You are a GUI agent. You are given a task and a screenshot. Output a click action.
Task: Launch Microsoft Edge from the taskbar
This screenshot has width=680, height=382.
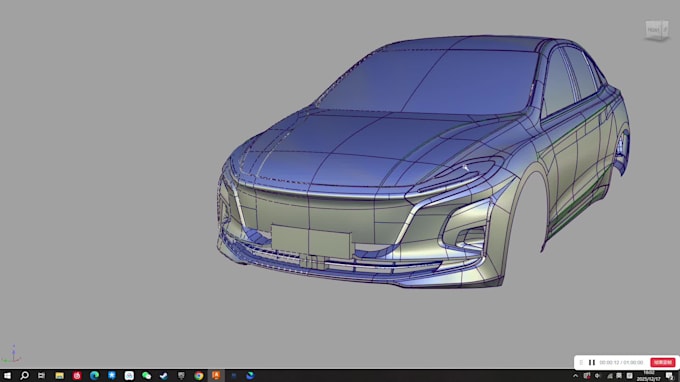pos(94,375)
